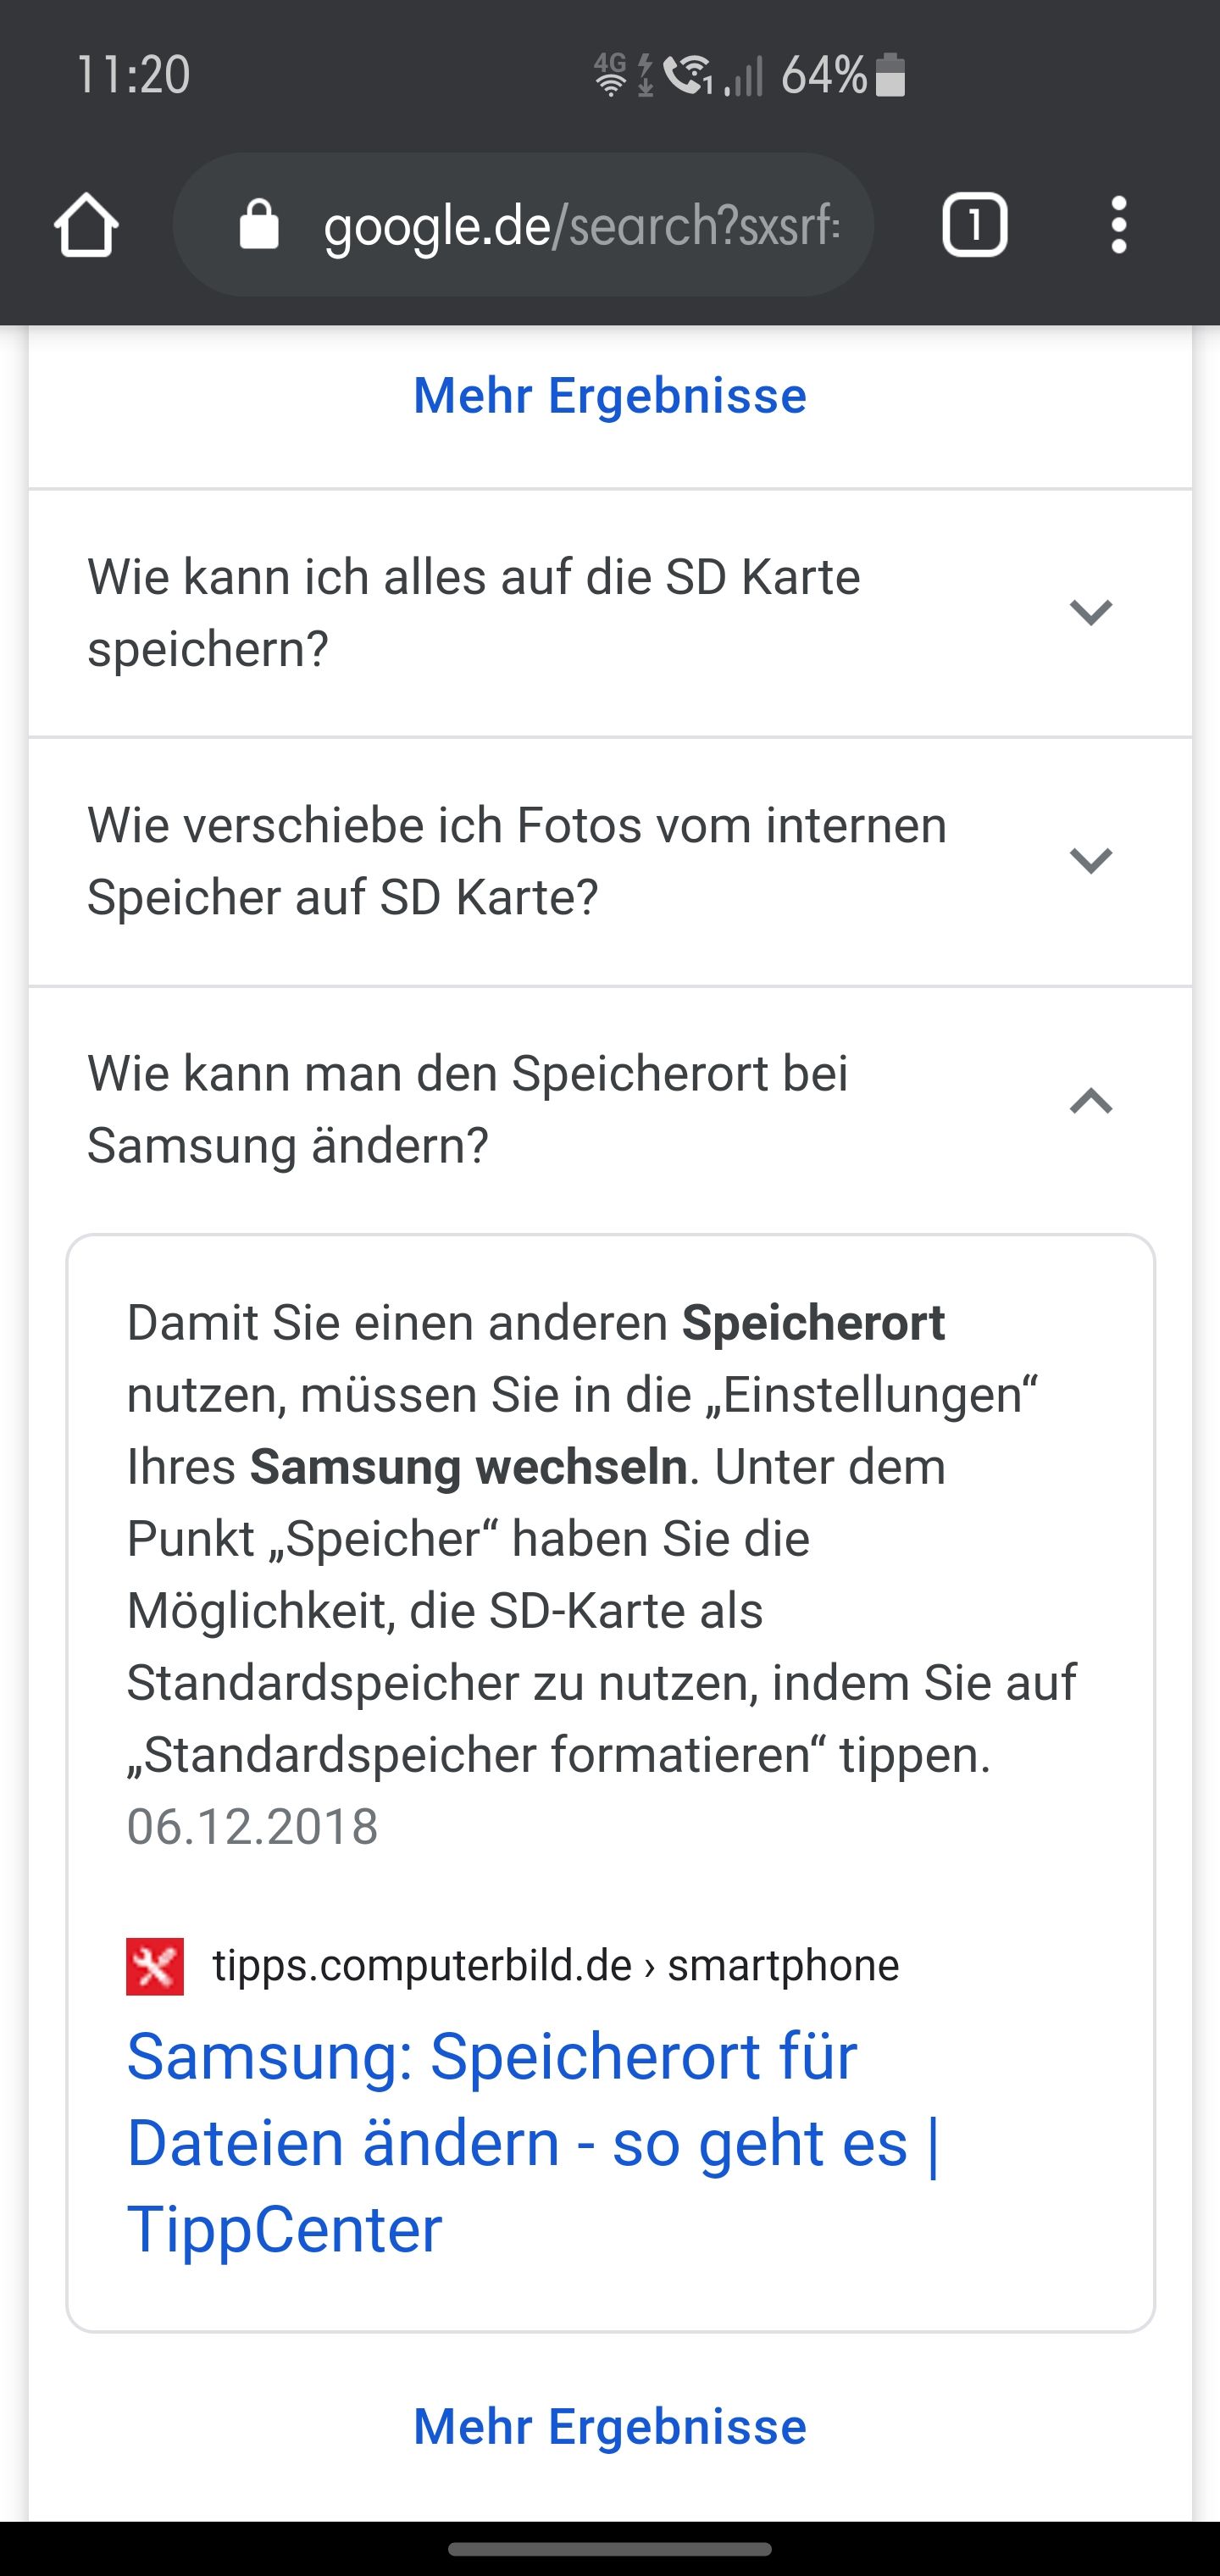The image size is (1220, 2576).
Task: Tap the Android gesture navigation handle
Action: (x=610, y=2549)
